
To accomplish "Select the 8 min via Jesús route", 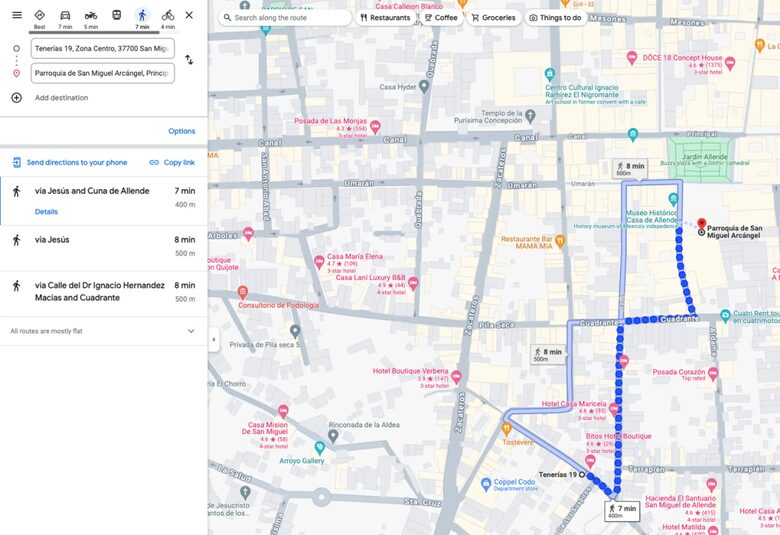I will pos(103,248).
